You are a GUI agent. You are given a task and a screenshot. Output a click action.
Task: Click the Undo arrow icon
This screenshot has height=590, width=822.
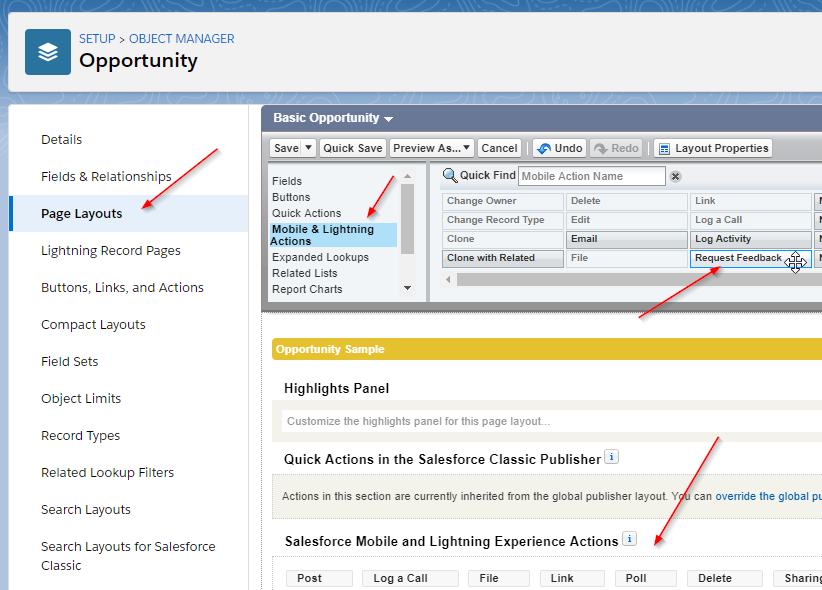544,148
